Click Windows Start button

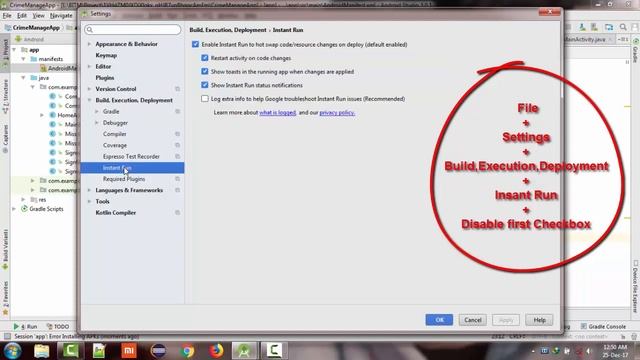click(x=13, y=351)
